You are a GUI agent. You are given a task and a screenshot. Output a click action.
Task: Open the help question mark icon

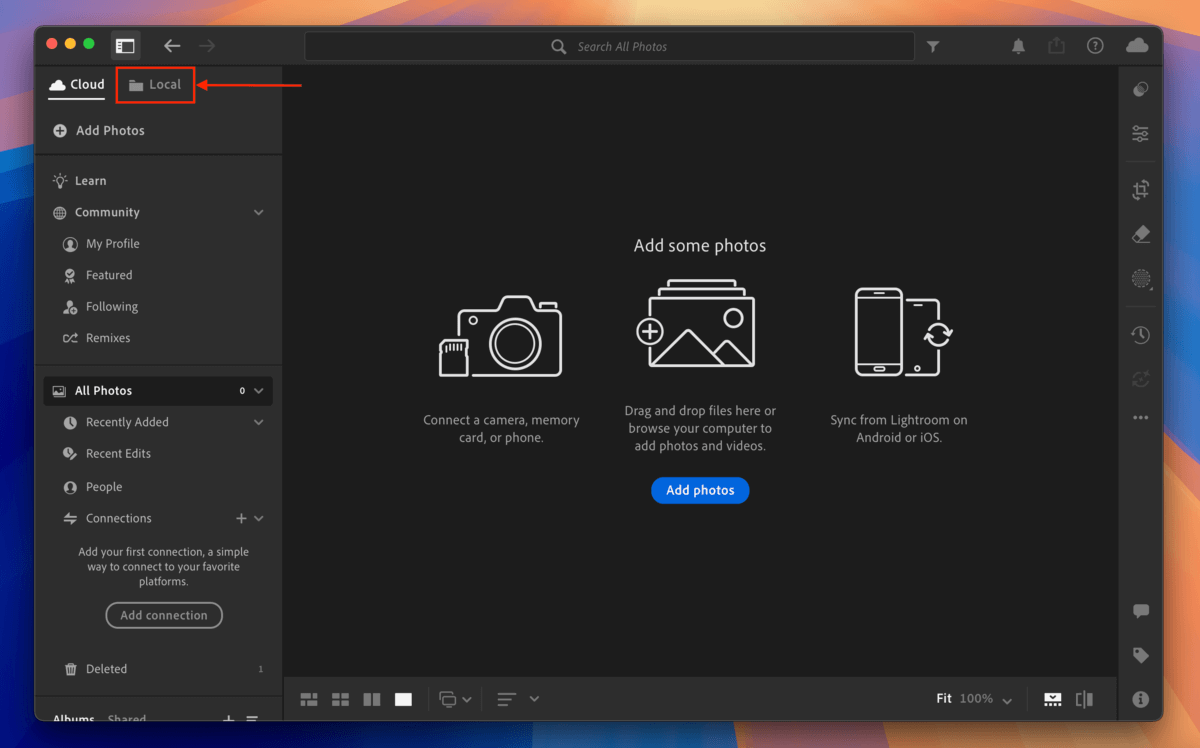coord(1095,46)
